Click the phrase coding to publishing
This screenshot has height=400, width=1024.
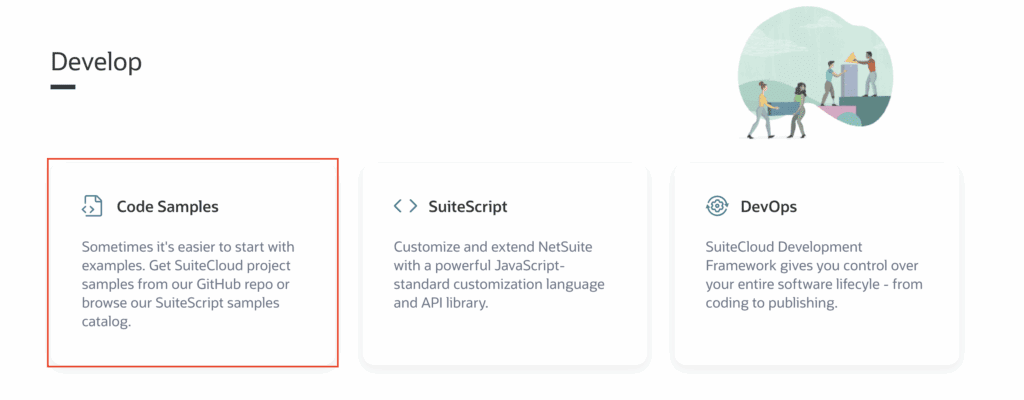tap(771, 303)
